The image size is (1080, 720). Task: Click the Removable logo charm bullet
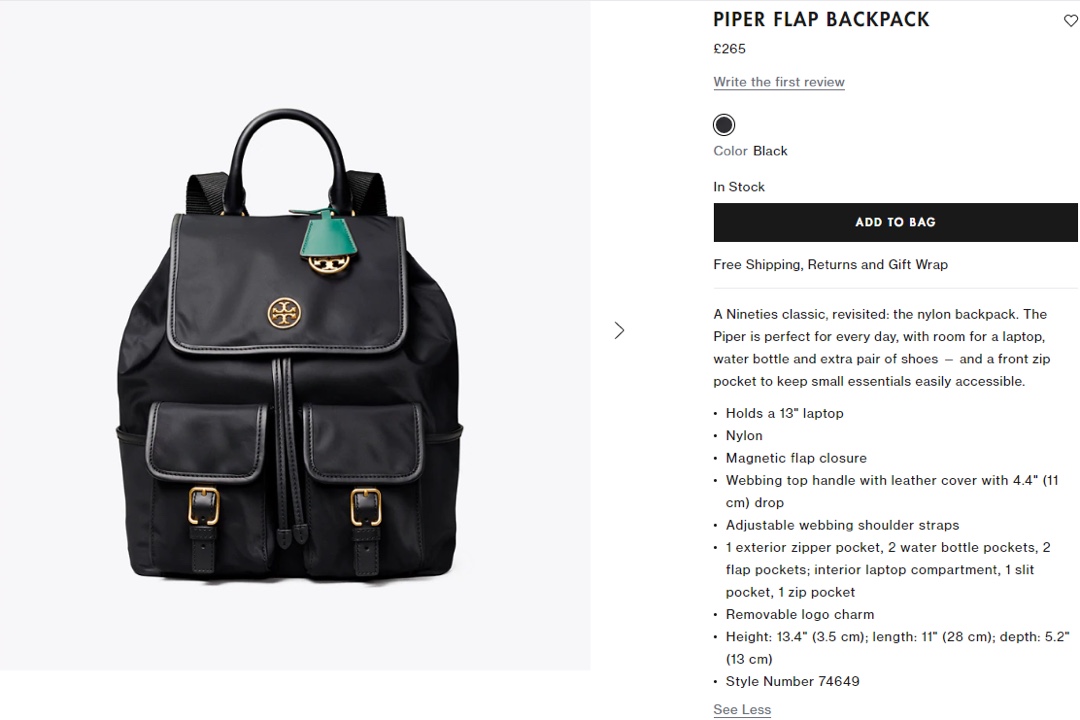click(x=800, y=615)
